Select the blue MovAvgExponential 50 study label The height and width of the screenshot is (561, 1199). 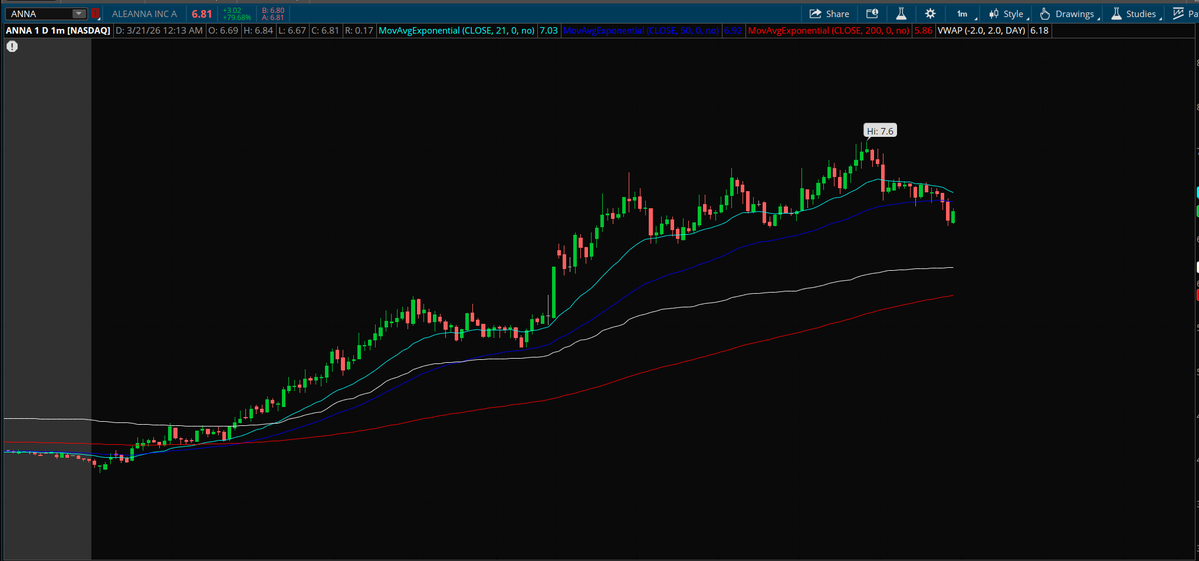click(641, 31)
